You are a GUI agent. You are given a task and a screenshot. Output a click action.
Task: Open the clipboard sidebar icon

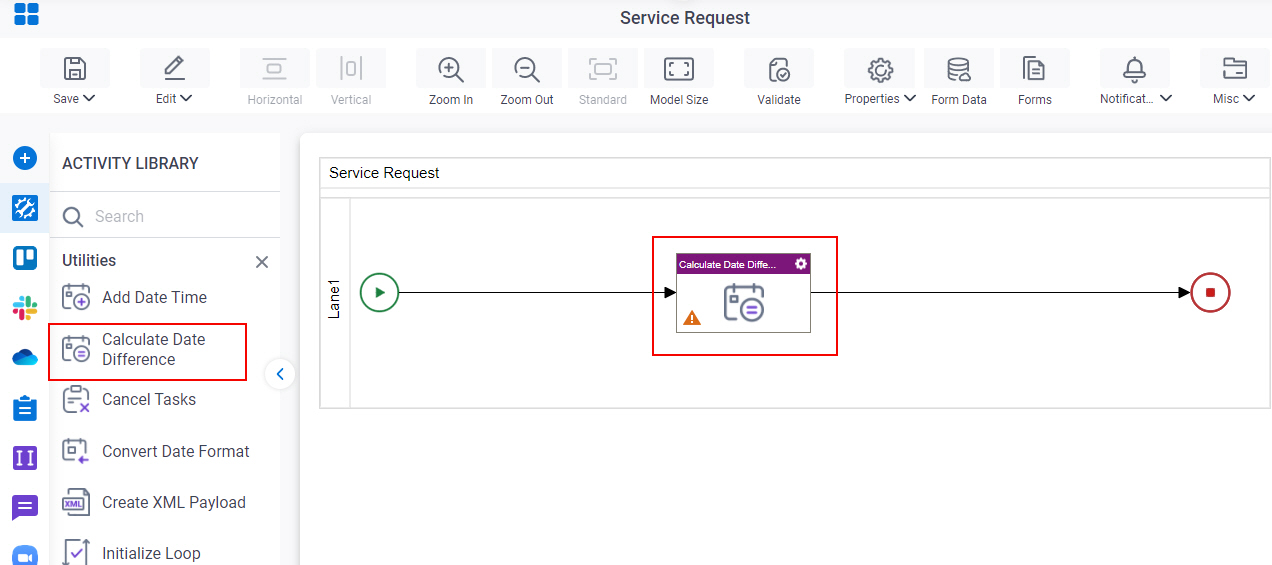[x=25, y=408]
